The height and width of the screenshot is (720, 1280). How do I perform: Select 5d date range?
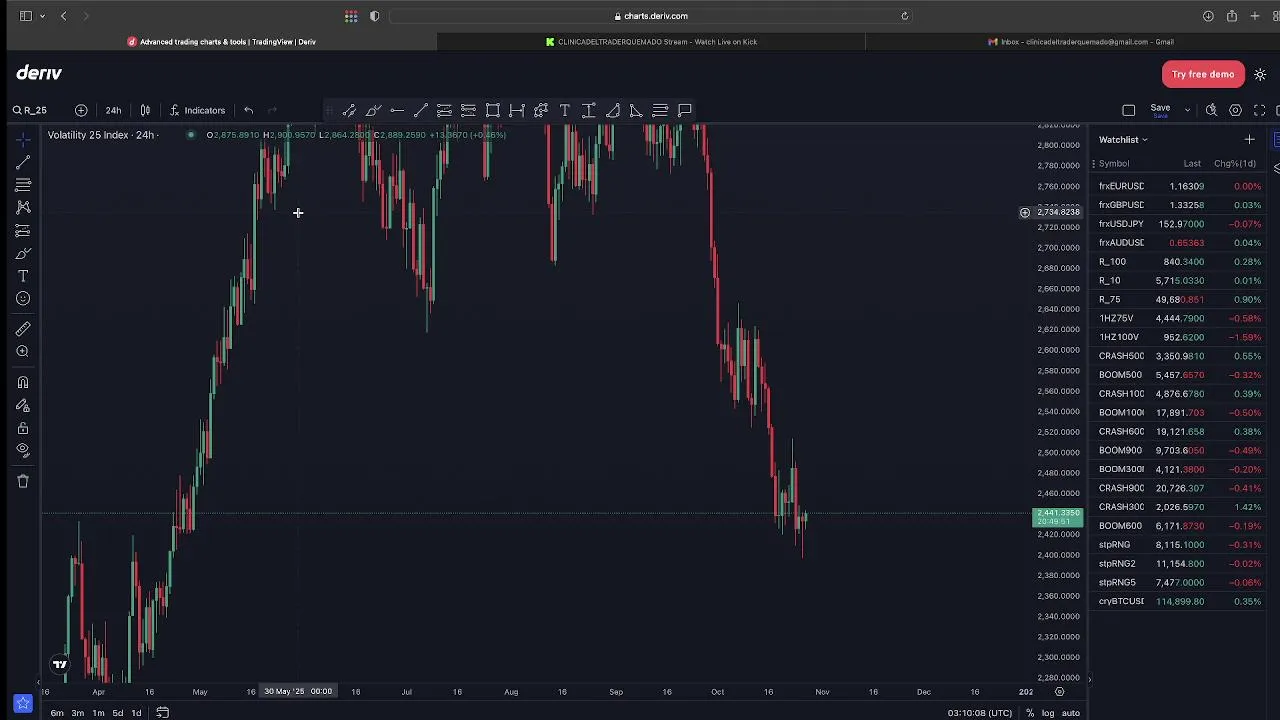(x=118, y=713)
